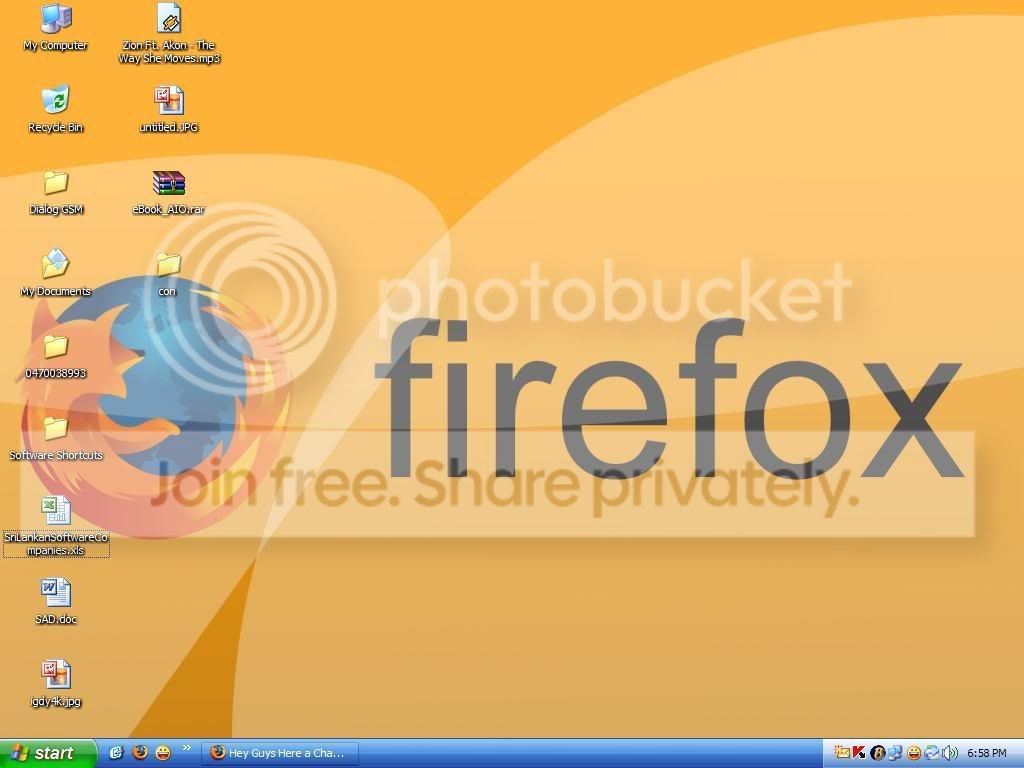Open the volume speaker tray icon
Image resolution: width=1024 pixels, height=768 pixels.
pos(950,753)
